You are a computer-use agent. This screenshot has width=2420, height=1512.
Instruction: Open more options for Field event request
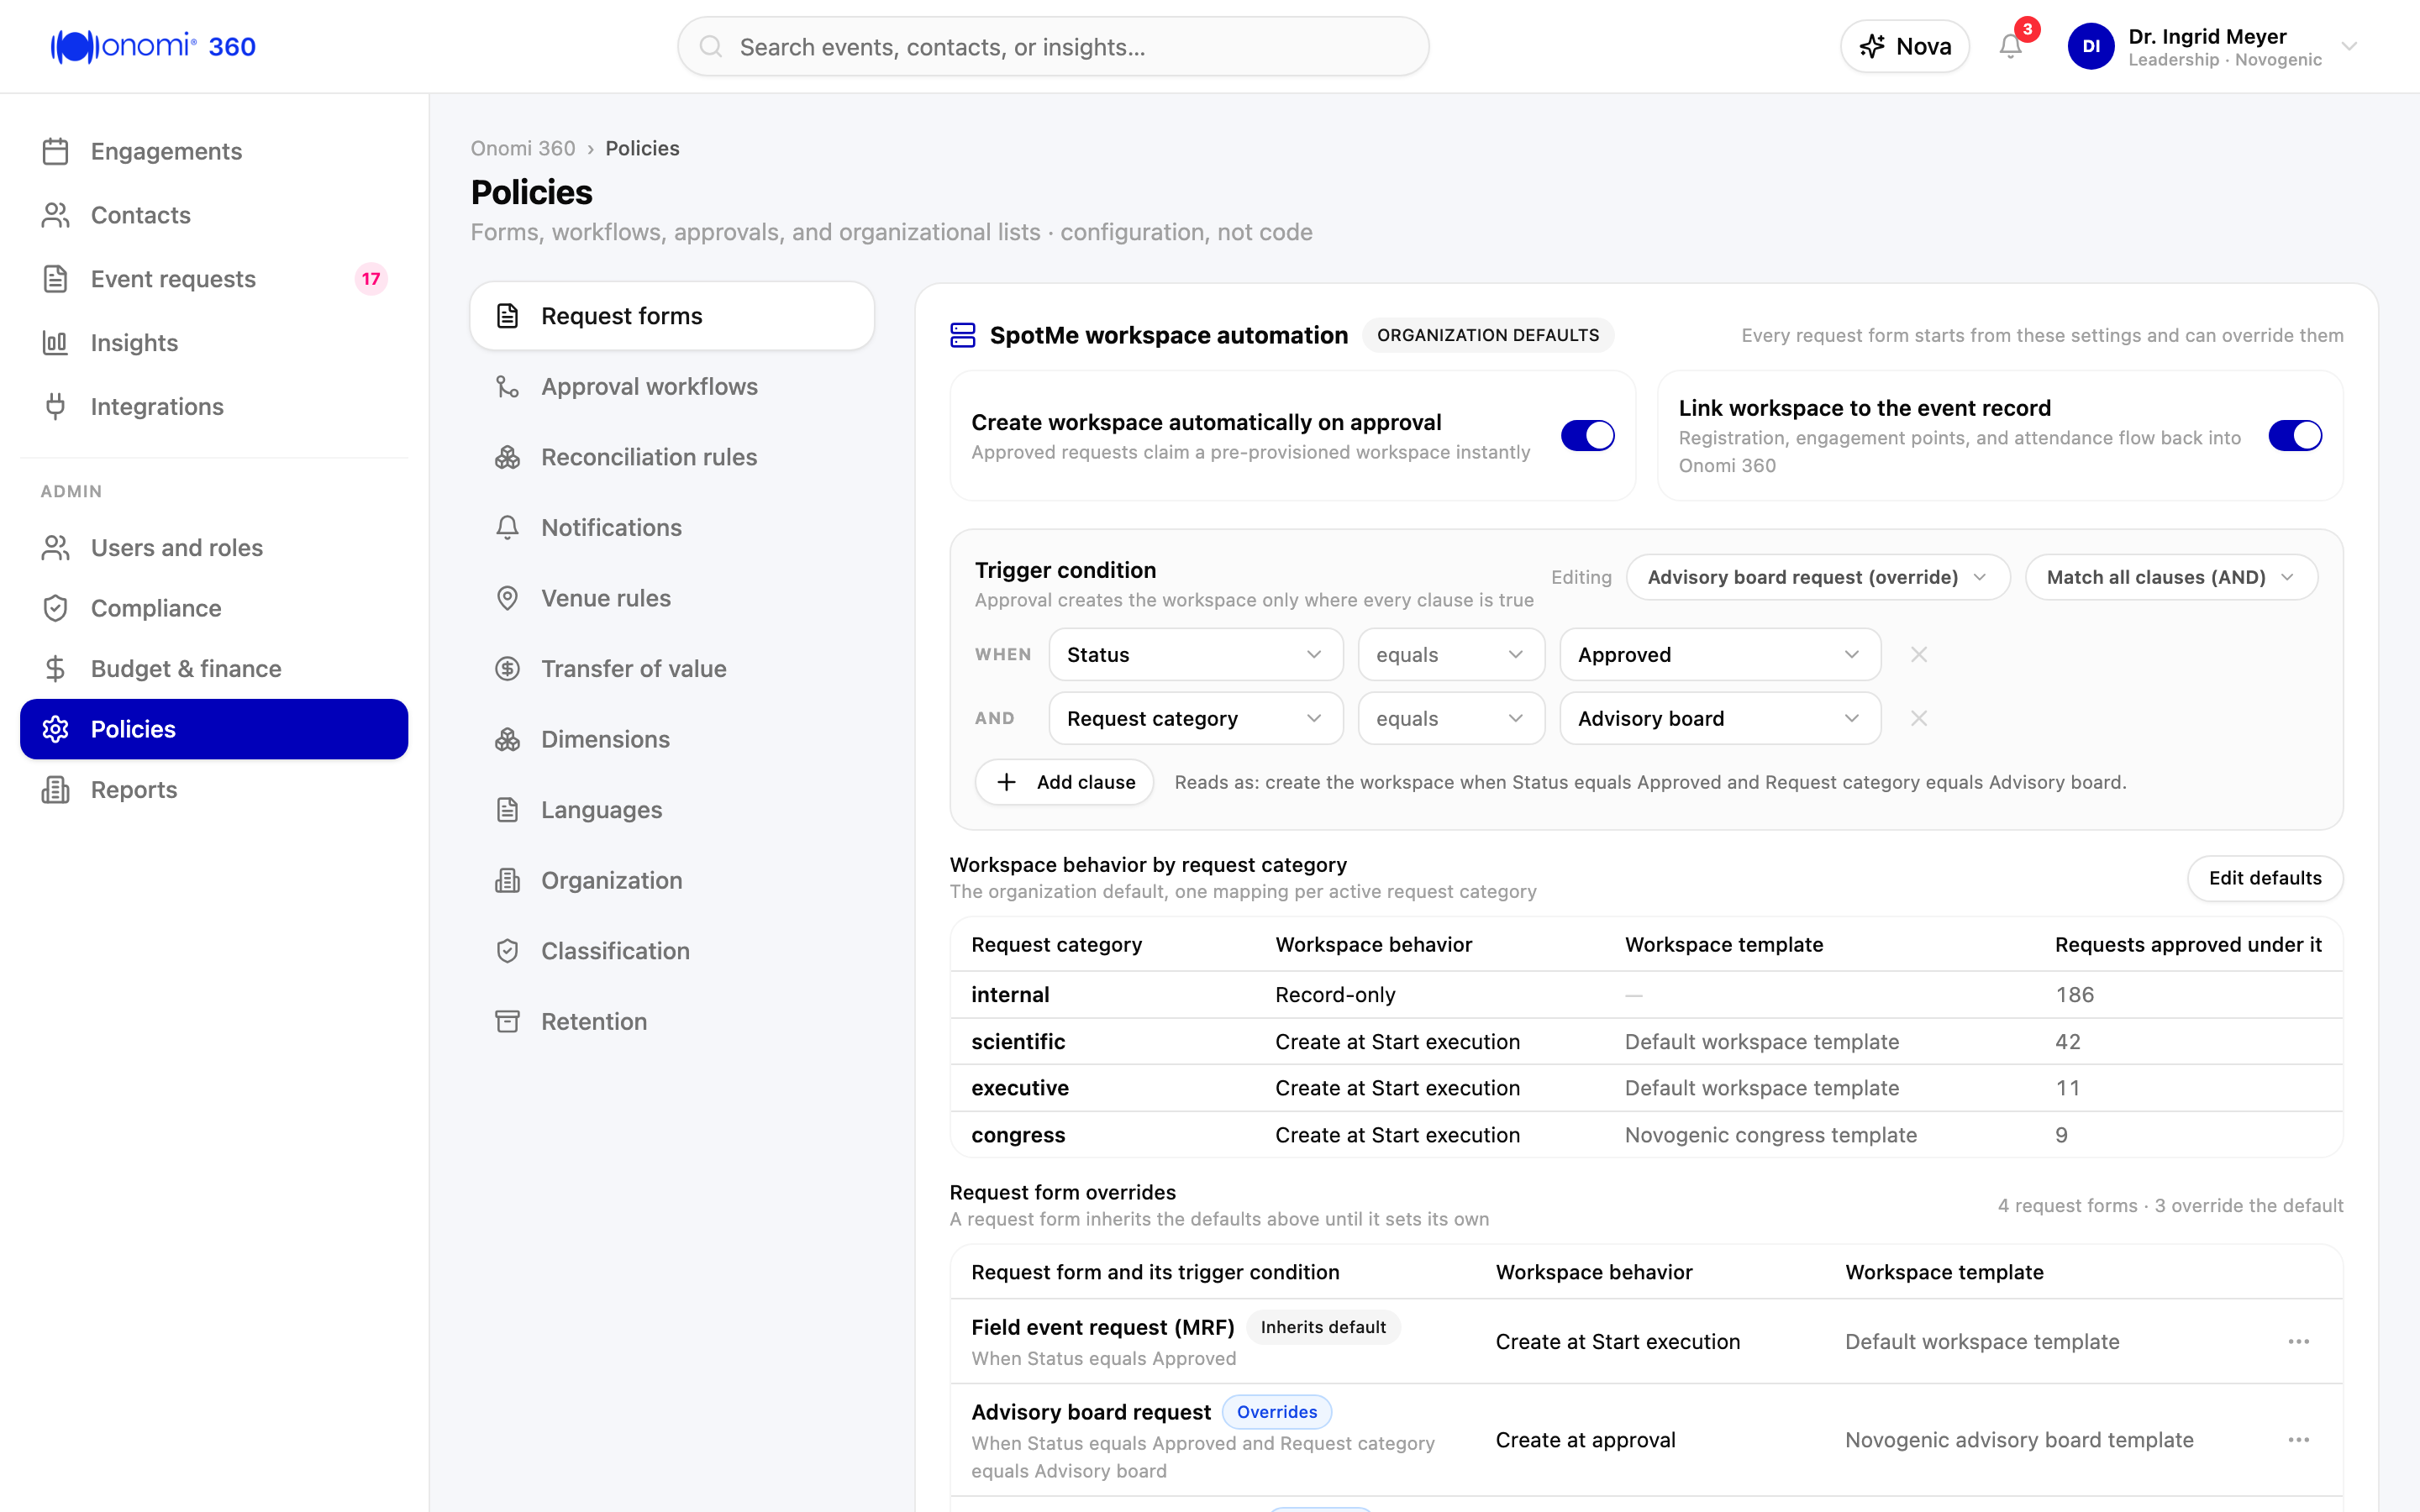coord(2298,1342)
